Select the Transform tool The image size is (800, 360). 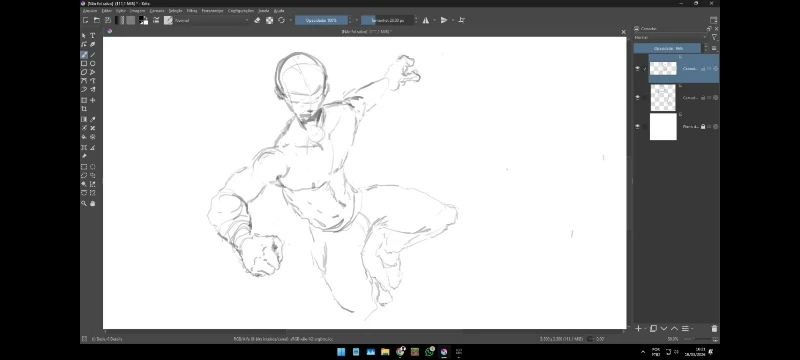(84, 100)
